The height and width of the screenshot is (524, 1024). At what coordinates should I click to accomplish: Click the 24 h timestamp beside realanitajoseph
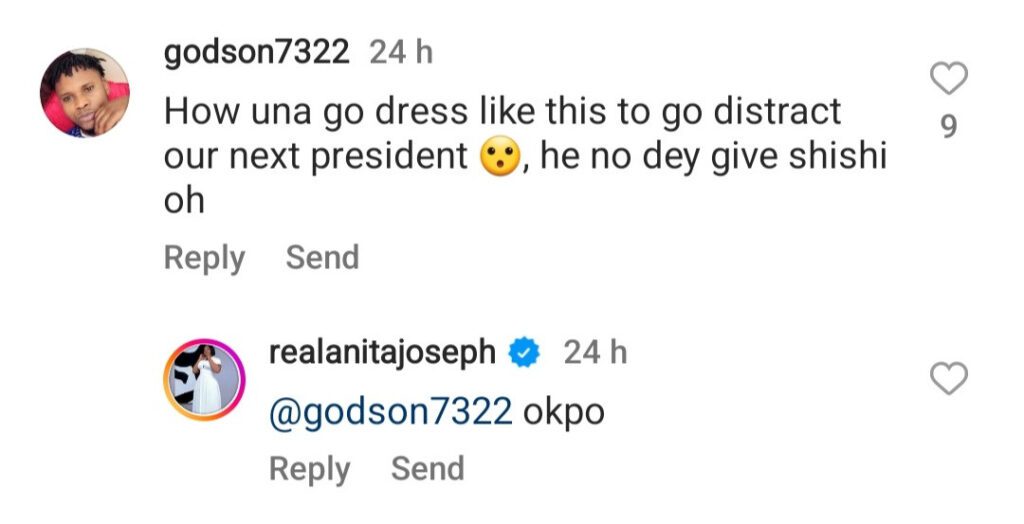(x=595, y=352)
